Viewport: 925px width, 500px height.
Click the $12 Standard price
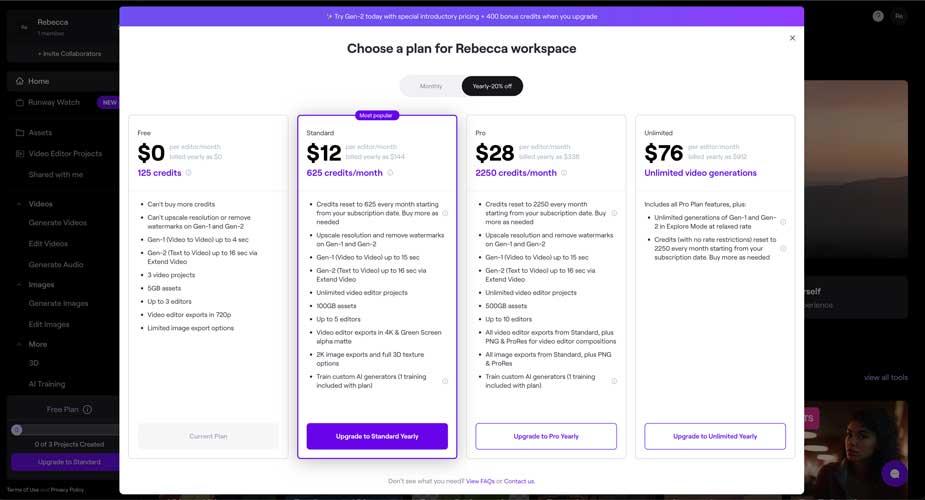pyautogui.click(x=324, y=153)
